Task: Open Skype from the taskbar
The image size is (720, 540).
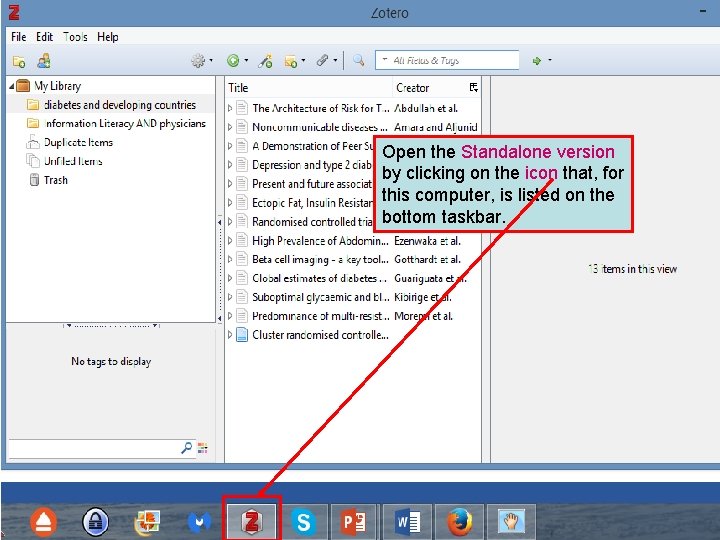Action: 304,522
